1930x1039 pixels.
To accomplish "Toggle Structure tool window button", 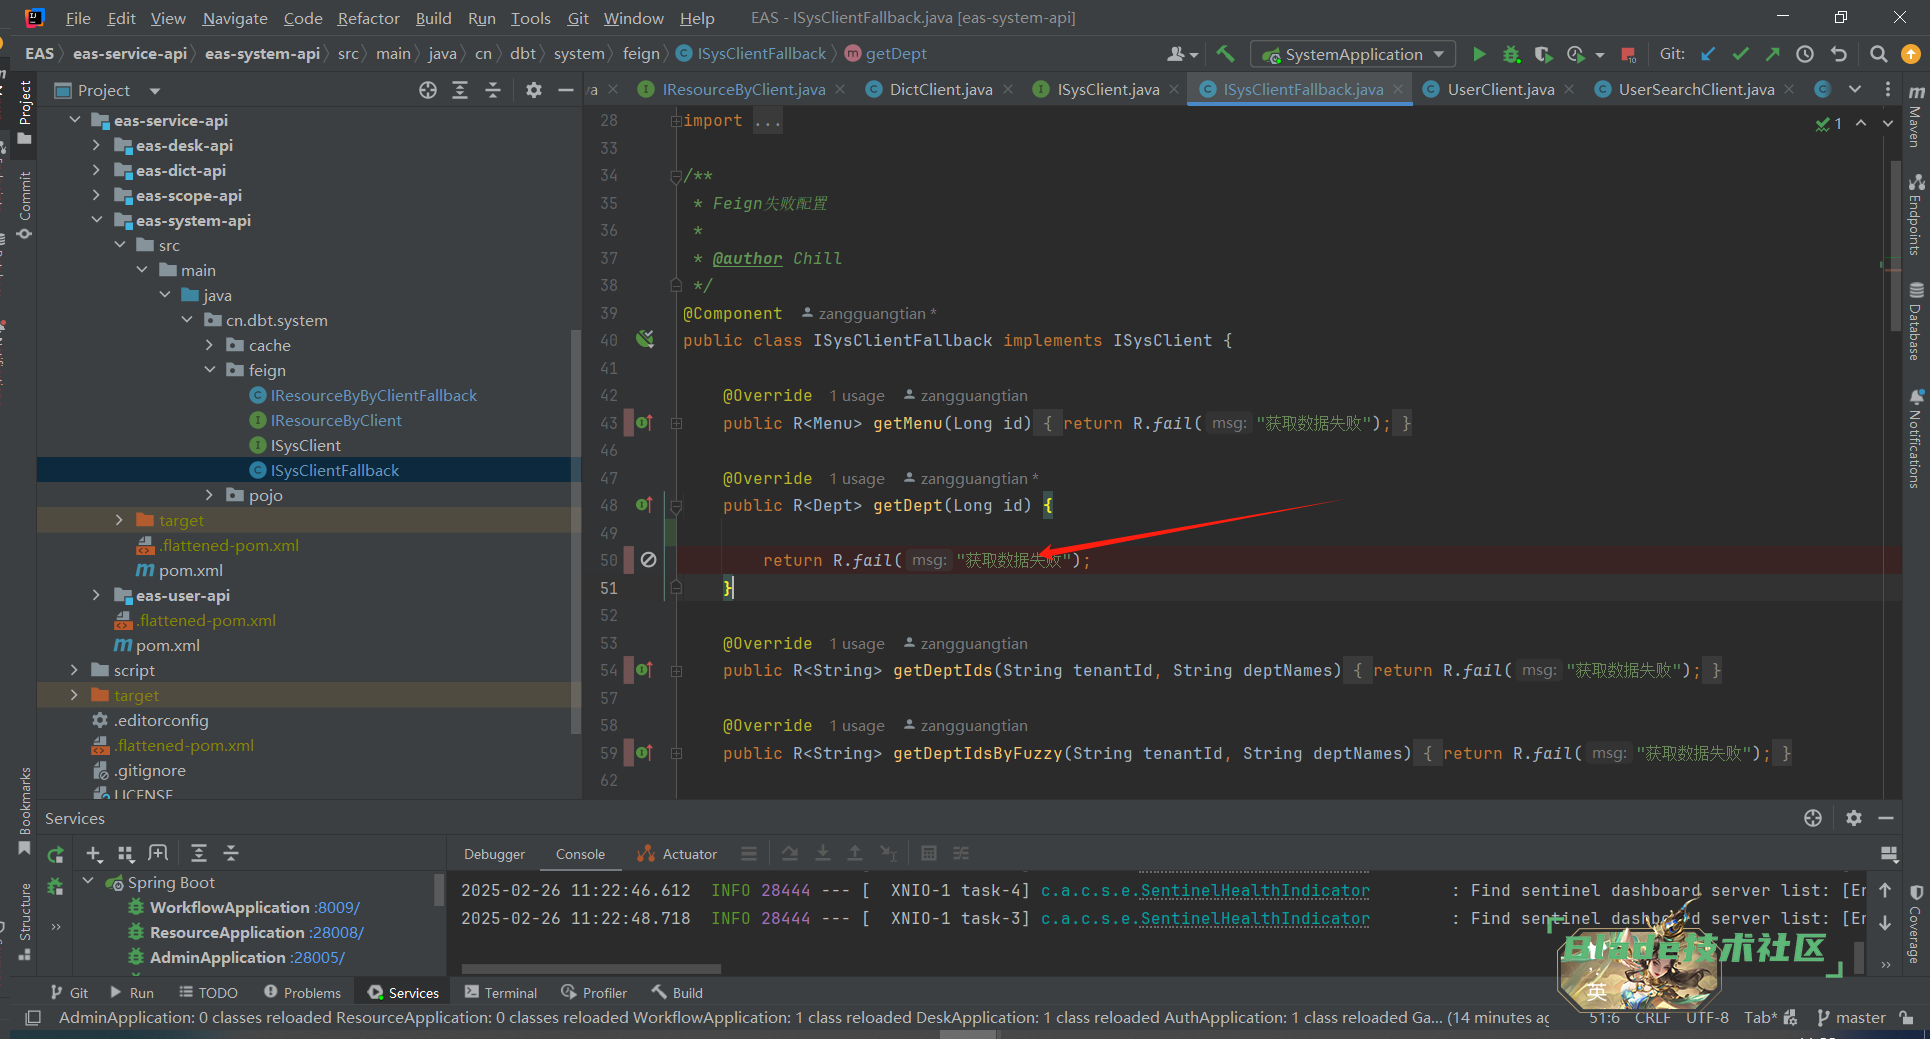I will tap(25, 922).
